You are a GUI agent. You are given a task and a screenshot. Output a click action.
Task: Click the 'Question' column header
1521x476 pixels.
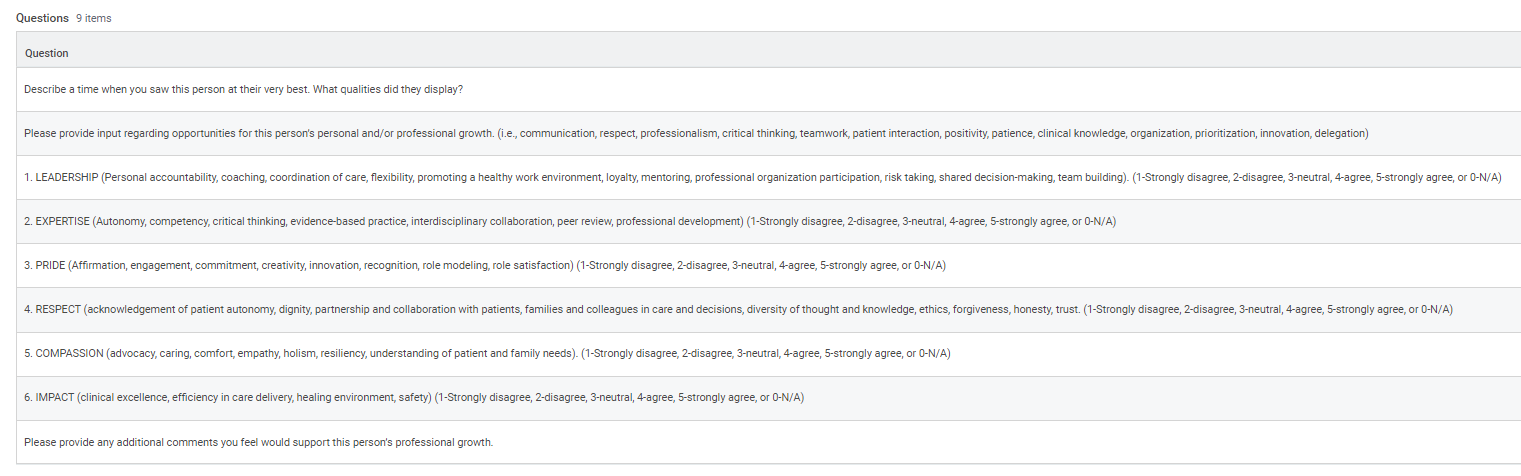(46, 53)
